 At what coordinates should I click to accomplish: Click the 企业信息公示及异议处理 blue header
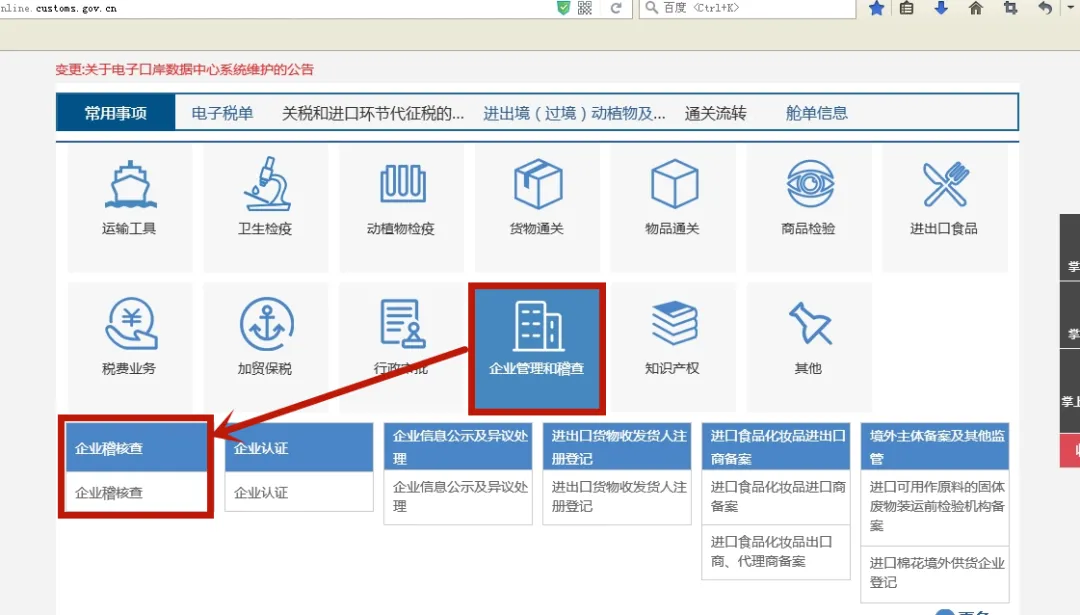(x=458, y=447)
